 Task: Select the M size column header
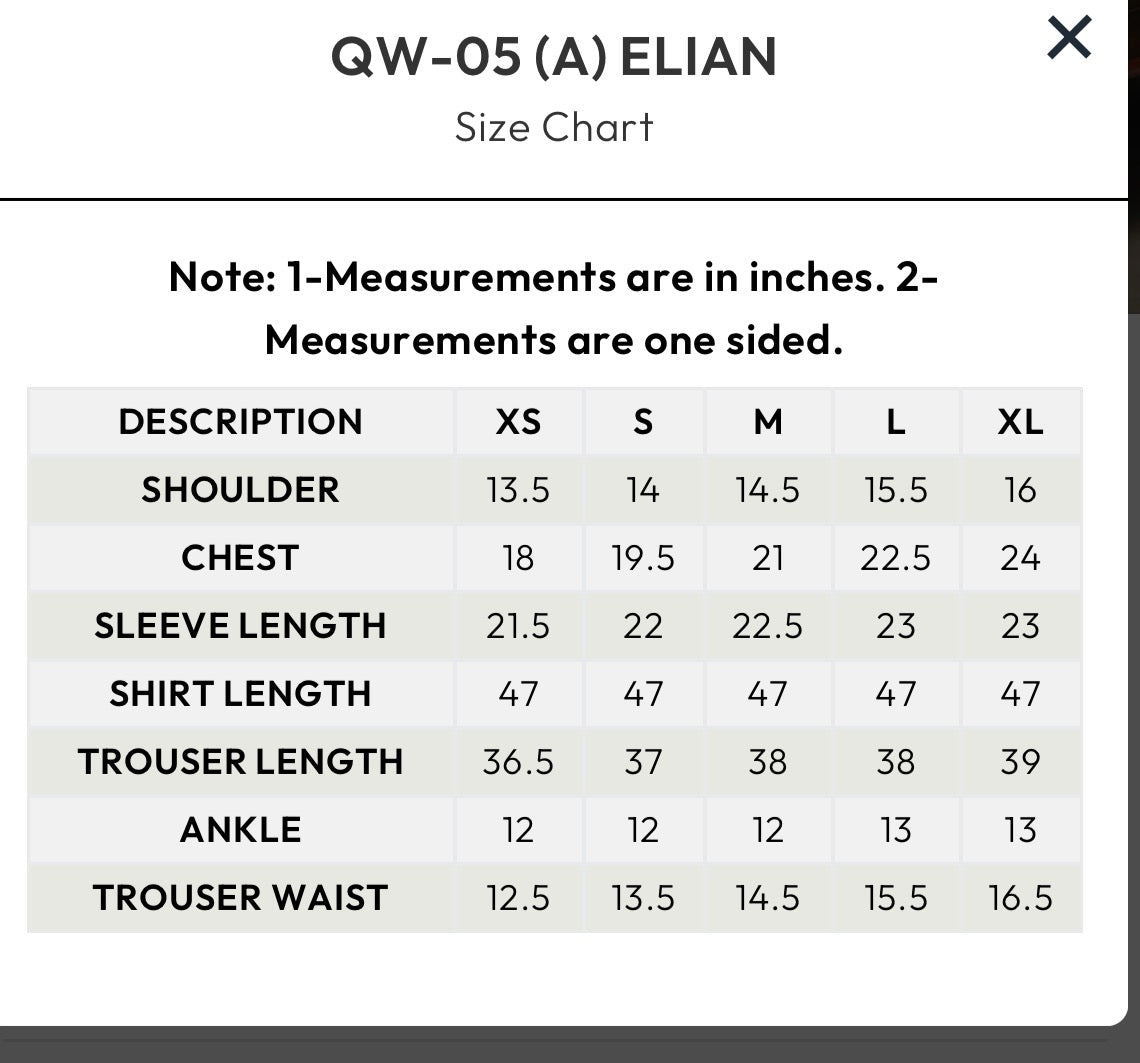pyautogui.click(x=767, y=422)
